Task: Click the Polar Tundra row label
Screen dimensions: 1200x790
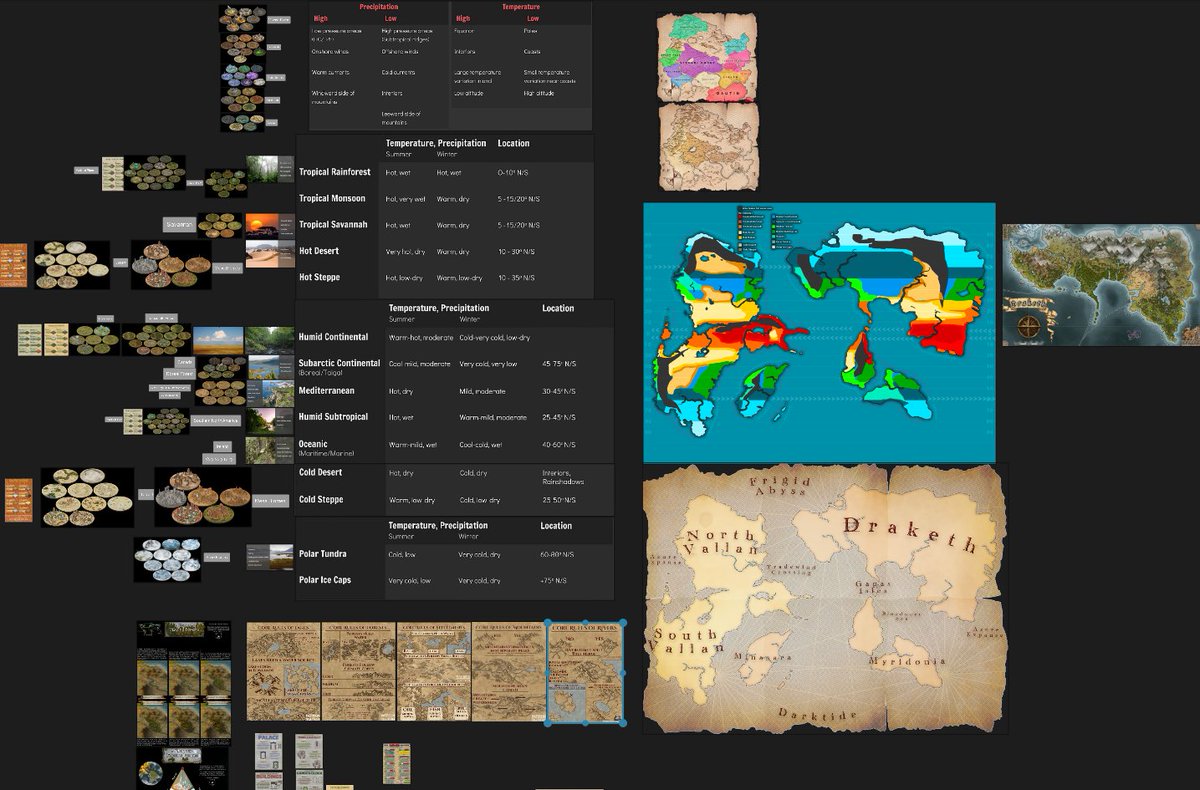Action: [323, 553]
